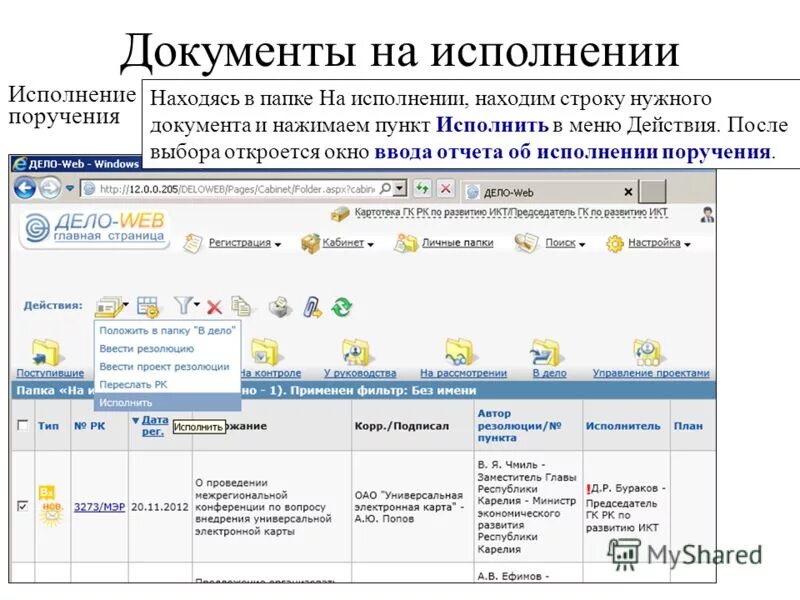The width and height of the screenshot is (800, 600).
Task: Open recent pages dropdown next to forward button
Action: [70, 189]
